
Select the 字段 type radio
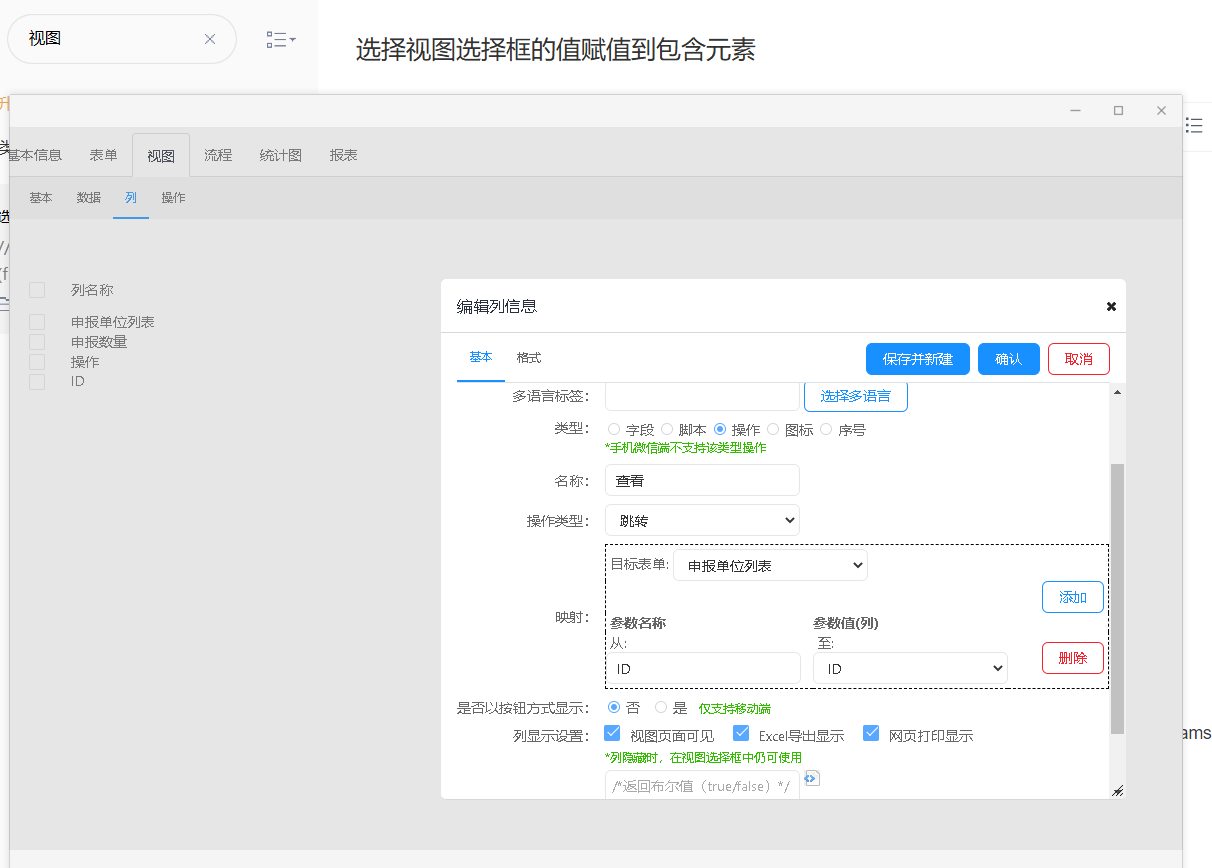614,429
